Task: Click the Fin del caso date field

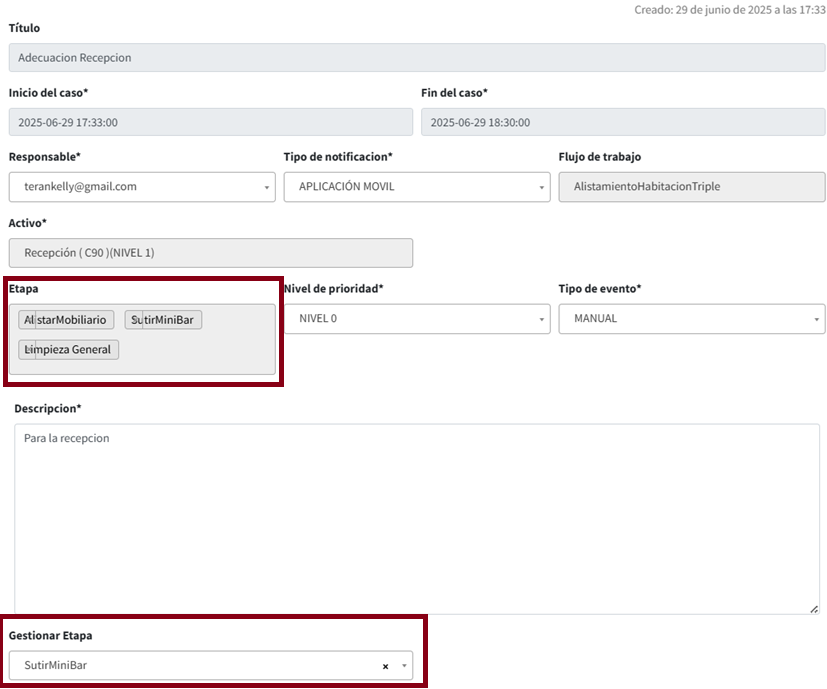Action: 622,123
